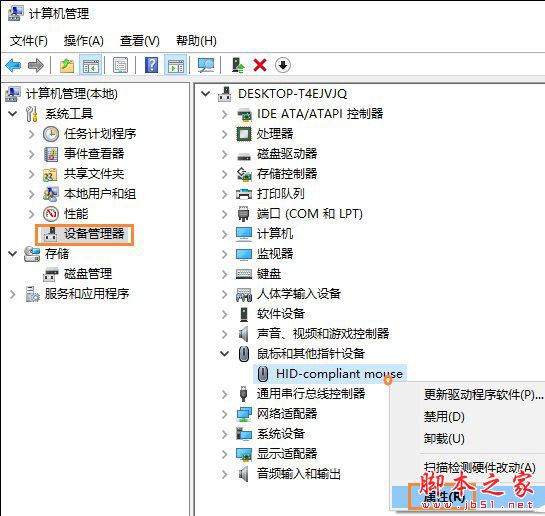Image resolution: width=545 pixels, height=516 pixels.
Task: Click the processor chip icon
Action: click(244, 134)
